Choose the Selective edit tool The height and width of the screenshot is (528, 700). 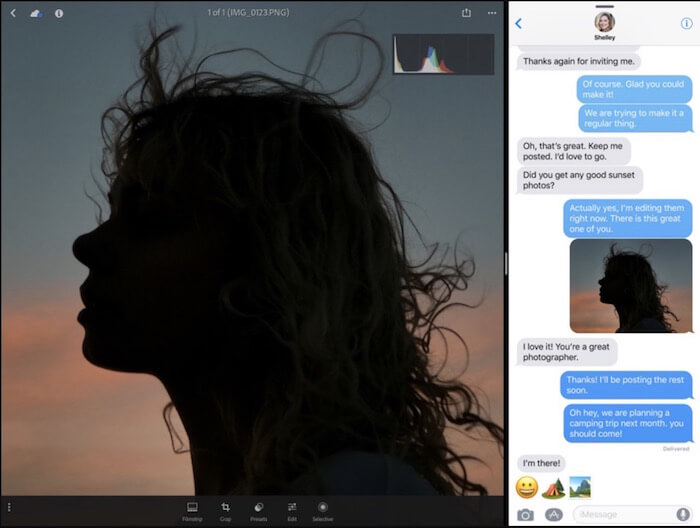click(323, 511)
